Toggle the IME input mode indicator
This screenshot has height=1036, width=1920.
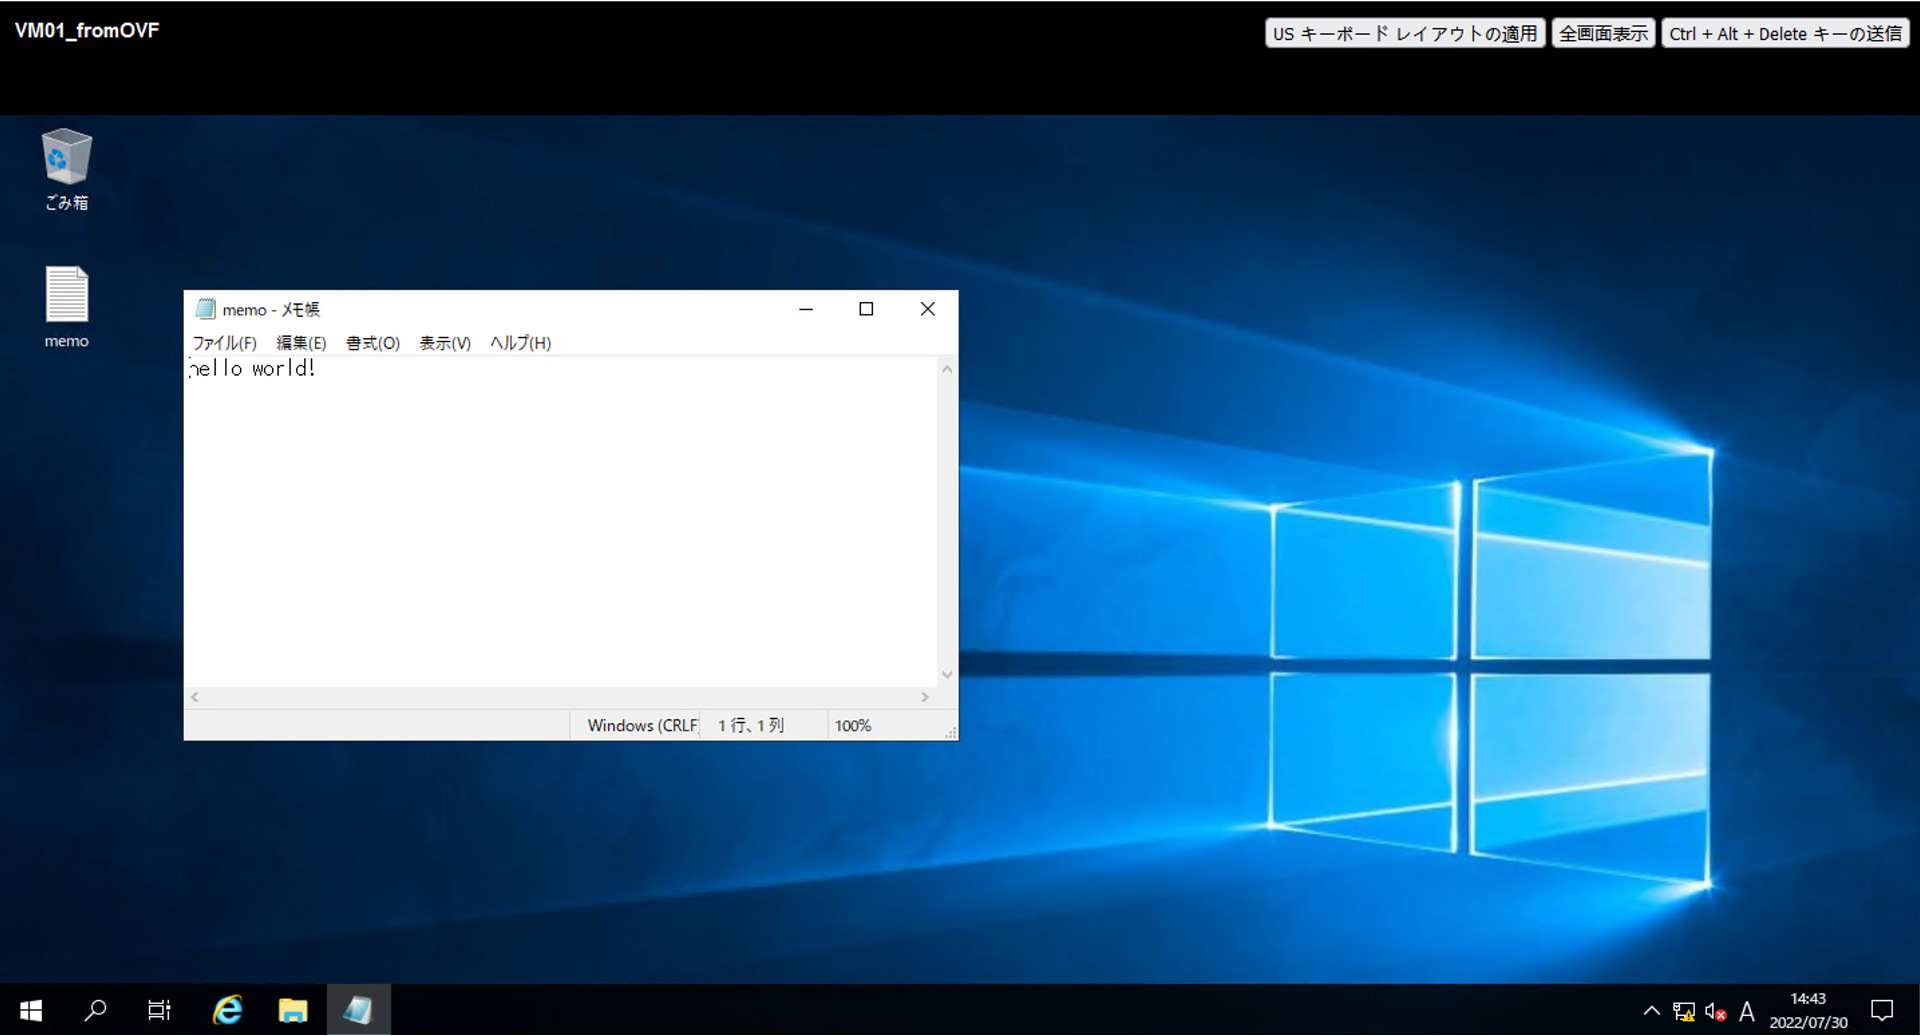pyautogui.click(x=1747, y=1011)
